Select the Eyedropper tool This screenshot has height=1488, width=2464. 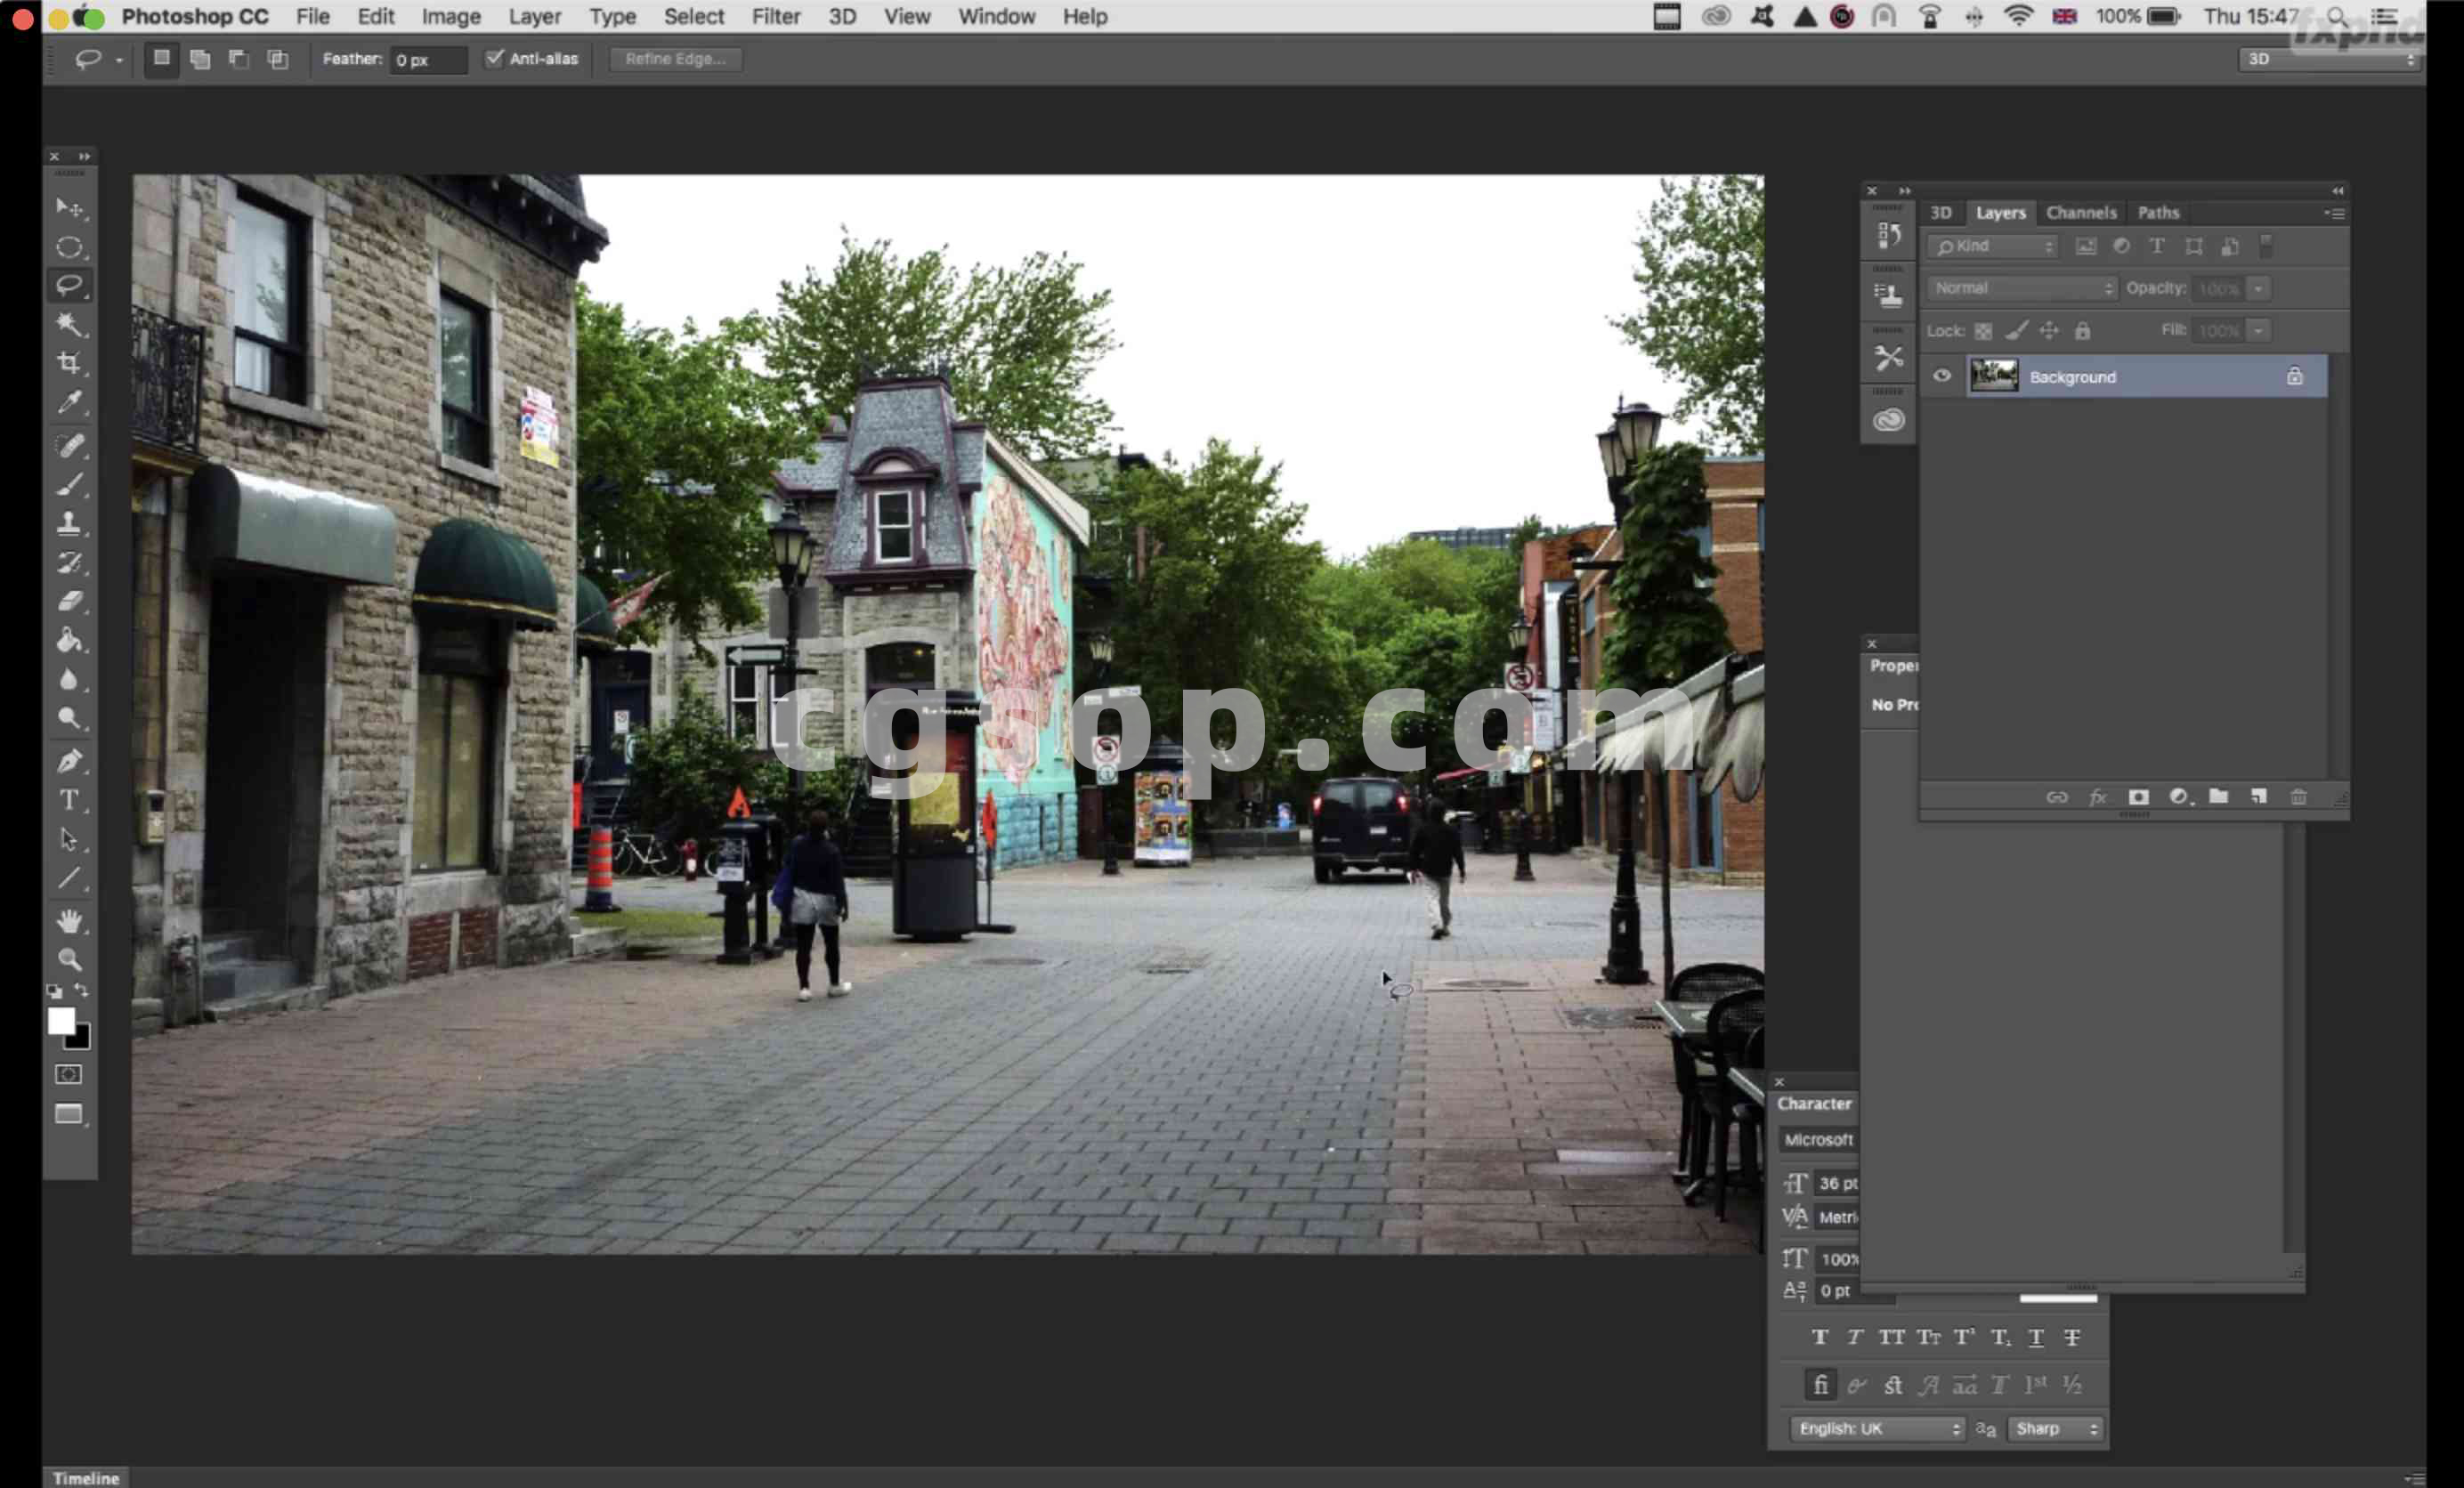pos(69,402)
